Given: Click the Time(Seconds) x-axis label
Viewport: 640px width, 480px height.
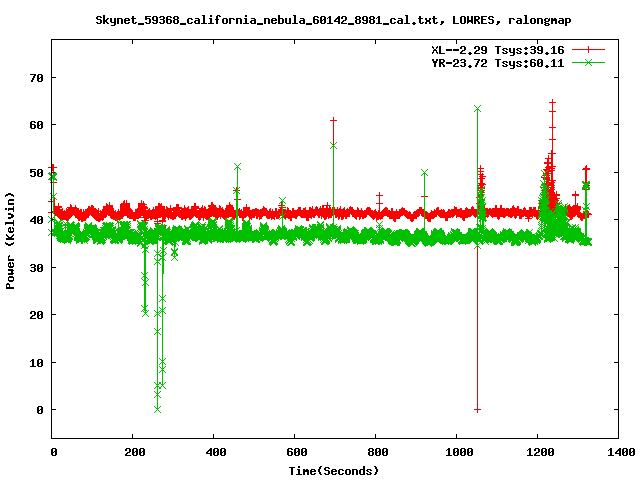Looking at the screenshot, I should click(333, 471).
